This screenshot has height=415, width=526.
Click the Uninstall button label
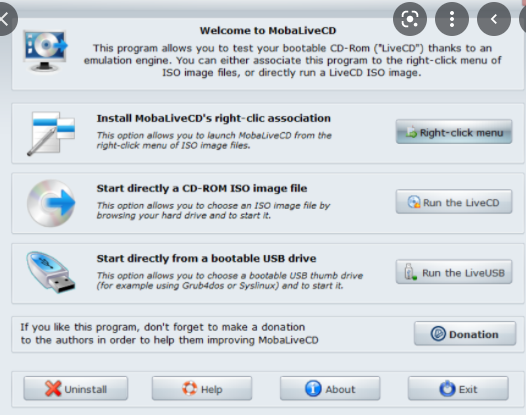(x=86, y=389)
